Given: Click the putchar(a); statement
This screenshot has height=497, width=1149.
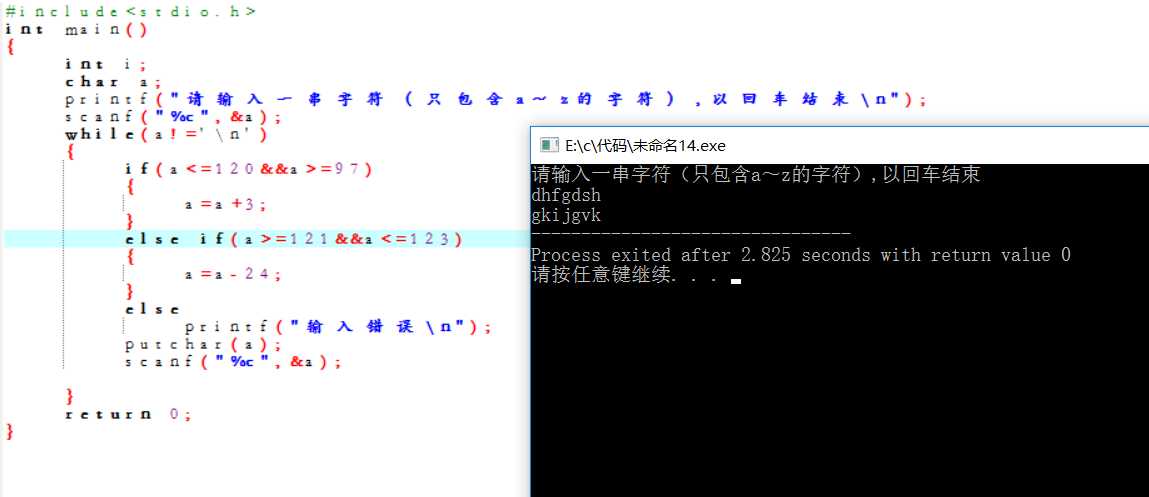Looking at the screenshot, I should (x=203, y=345).
